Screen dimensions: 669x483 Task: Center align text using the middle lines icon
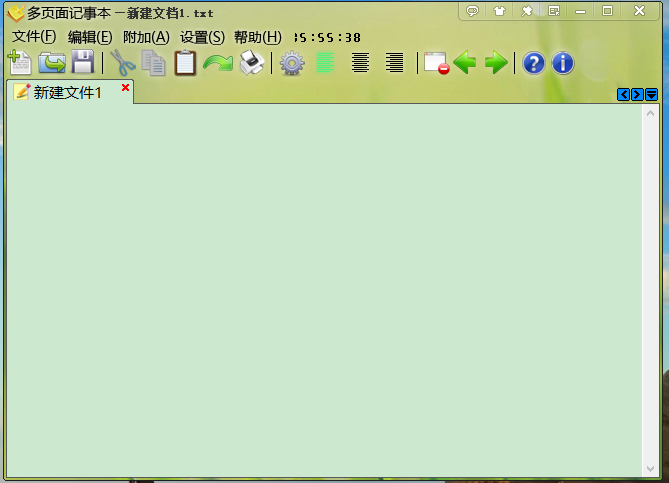coord(361,63)
